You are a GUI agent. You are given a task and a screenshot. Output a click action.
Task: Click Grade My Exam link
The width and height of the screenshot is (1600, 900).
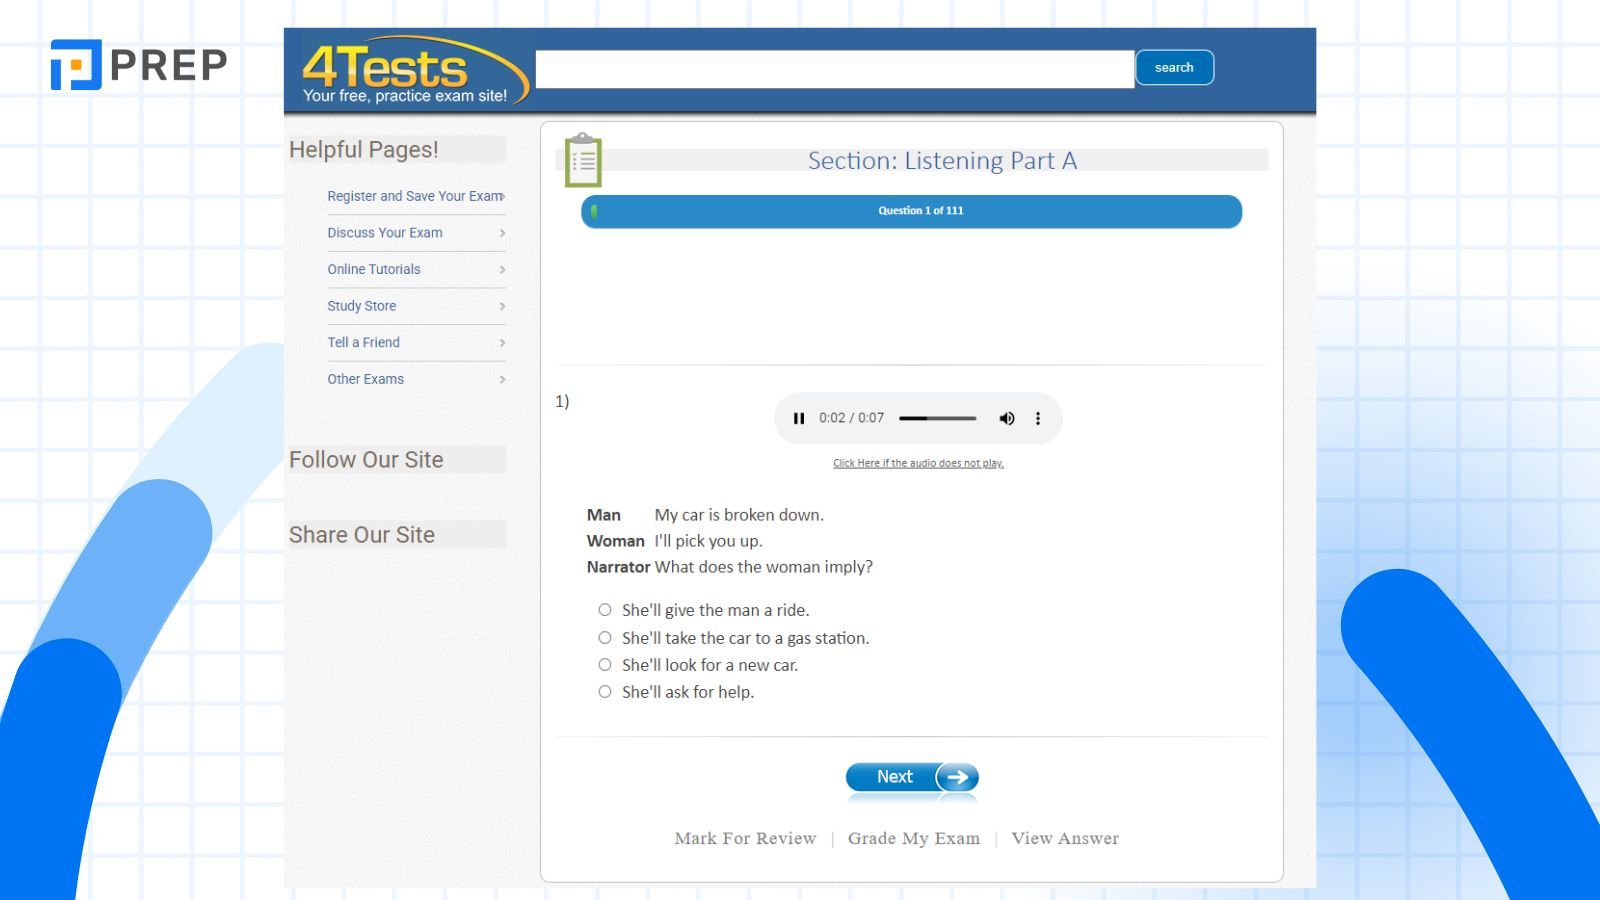[x=914, y=839]
